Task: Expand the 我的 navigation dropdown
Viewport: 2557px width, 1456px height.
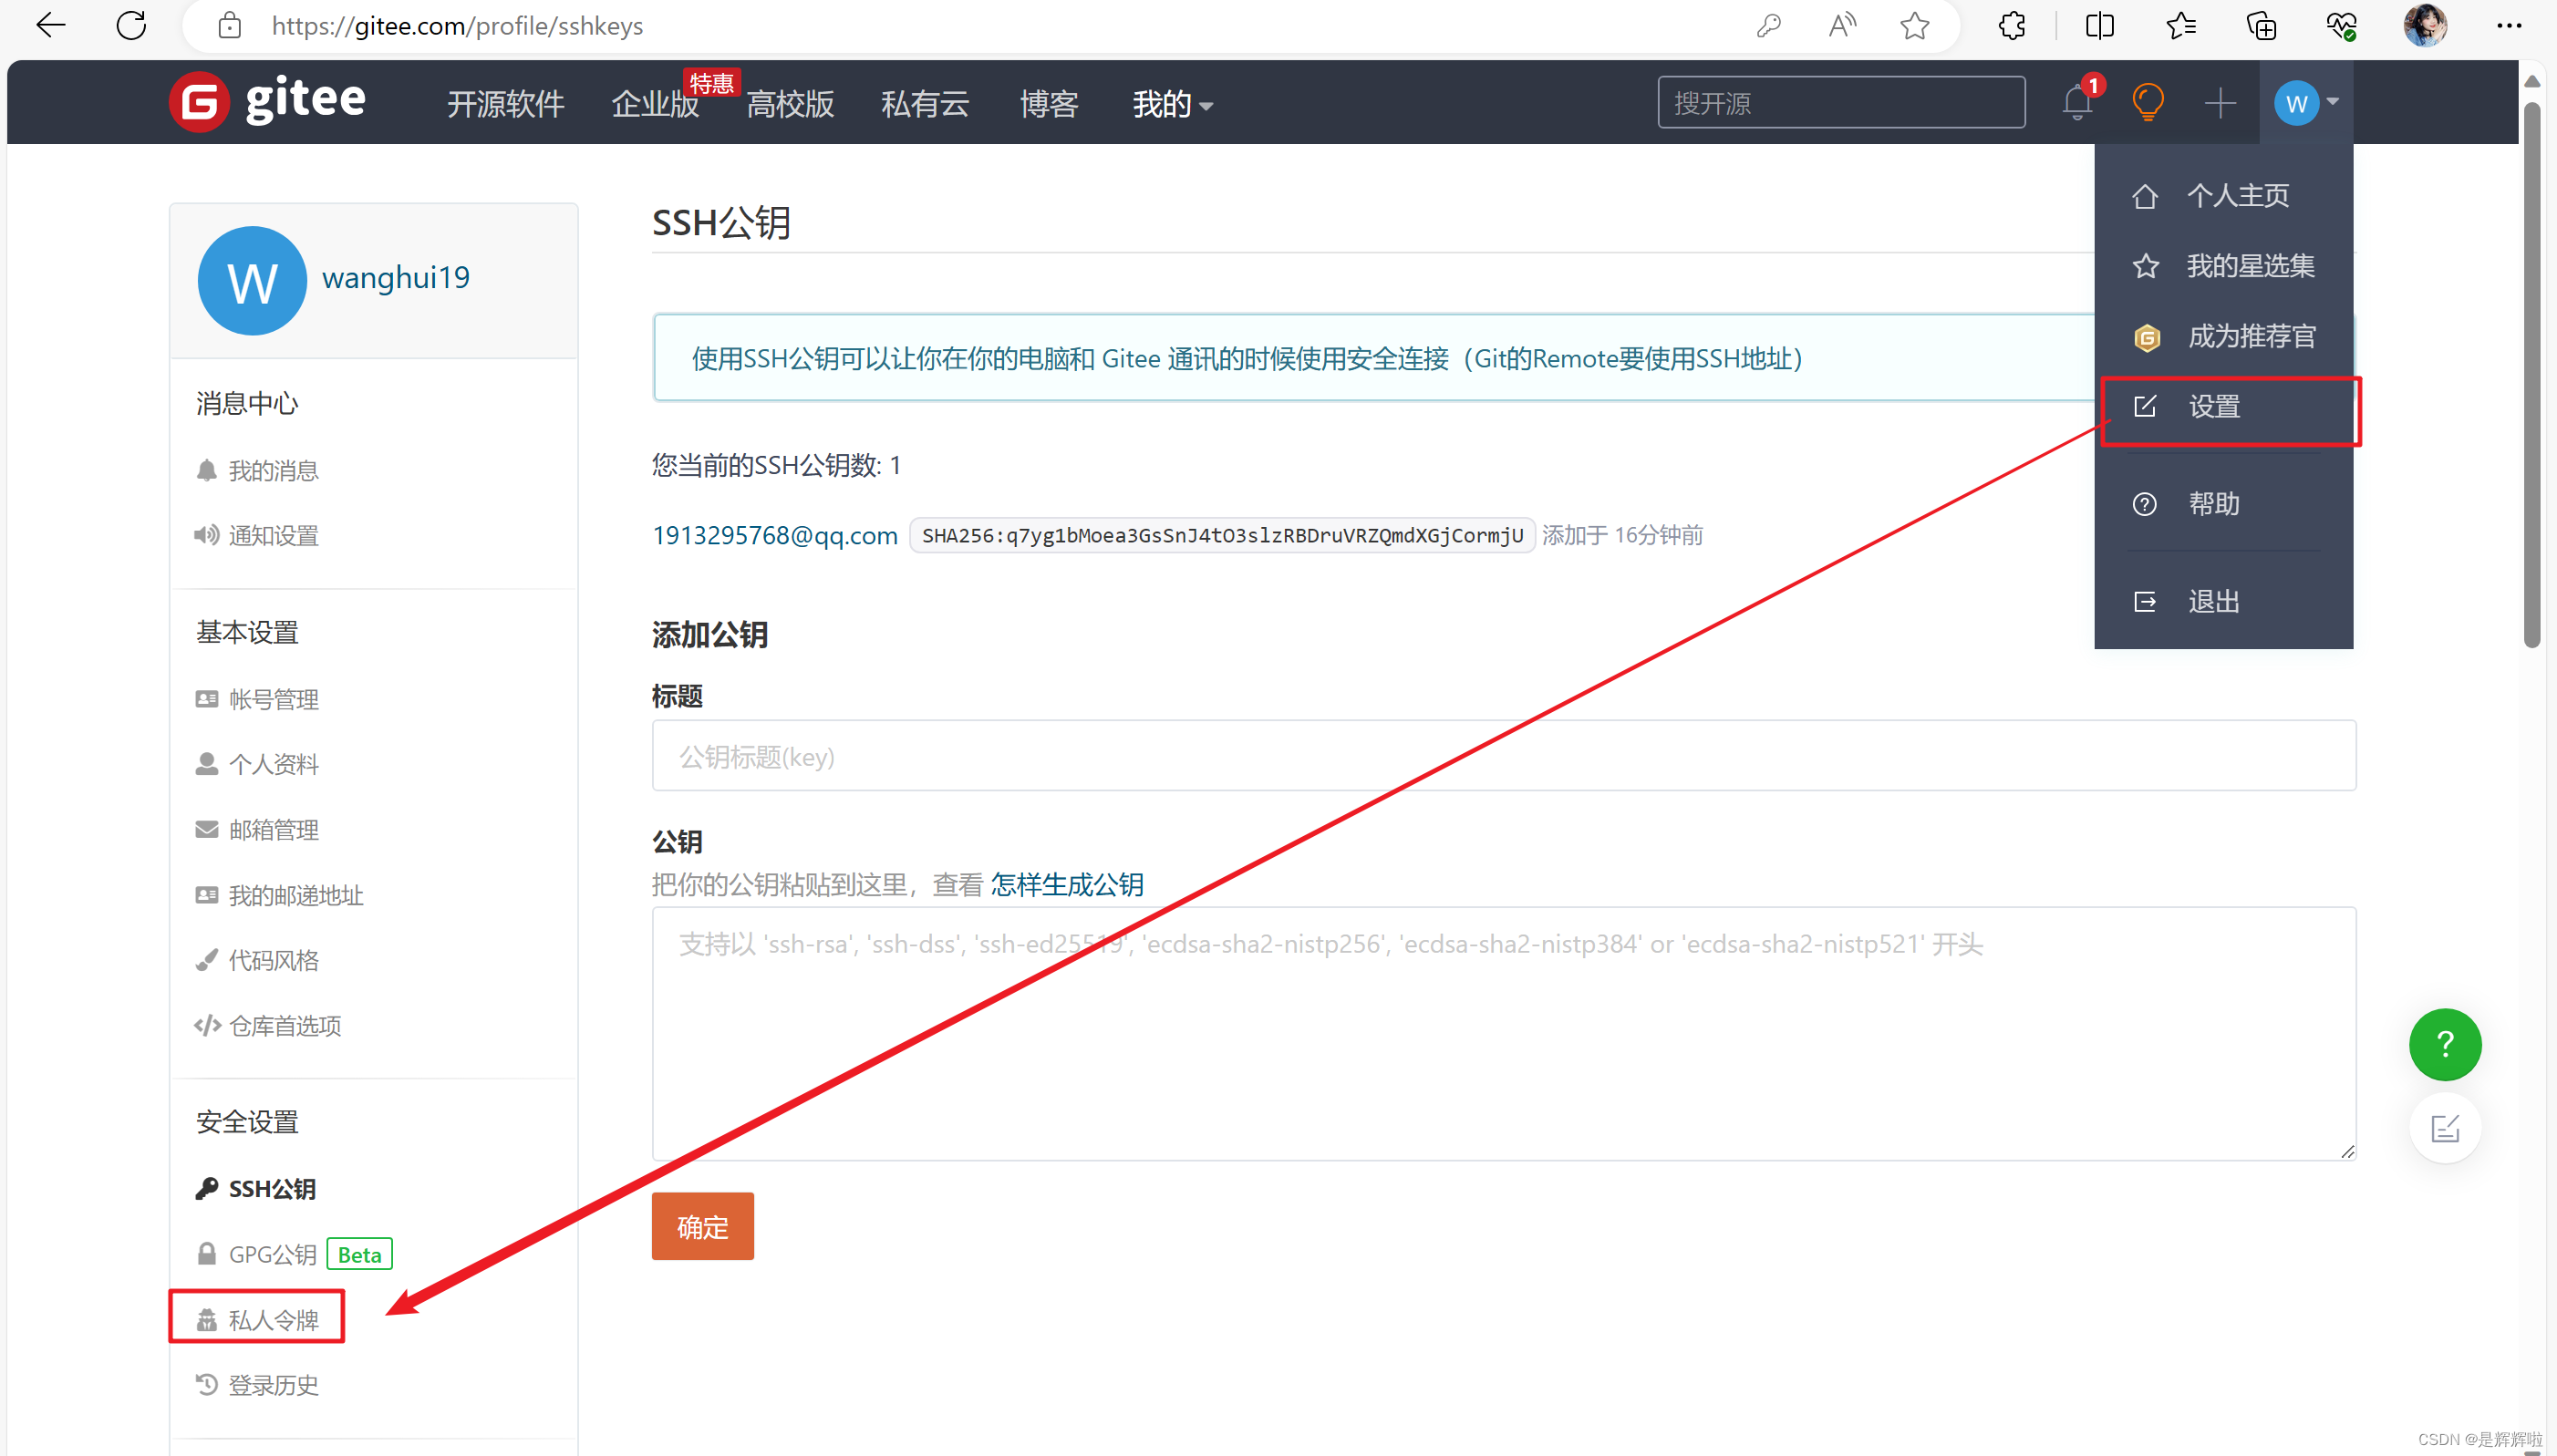Action: (x=1172, y=104)
